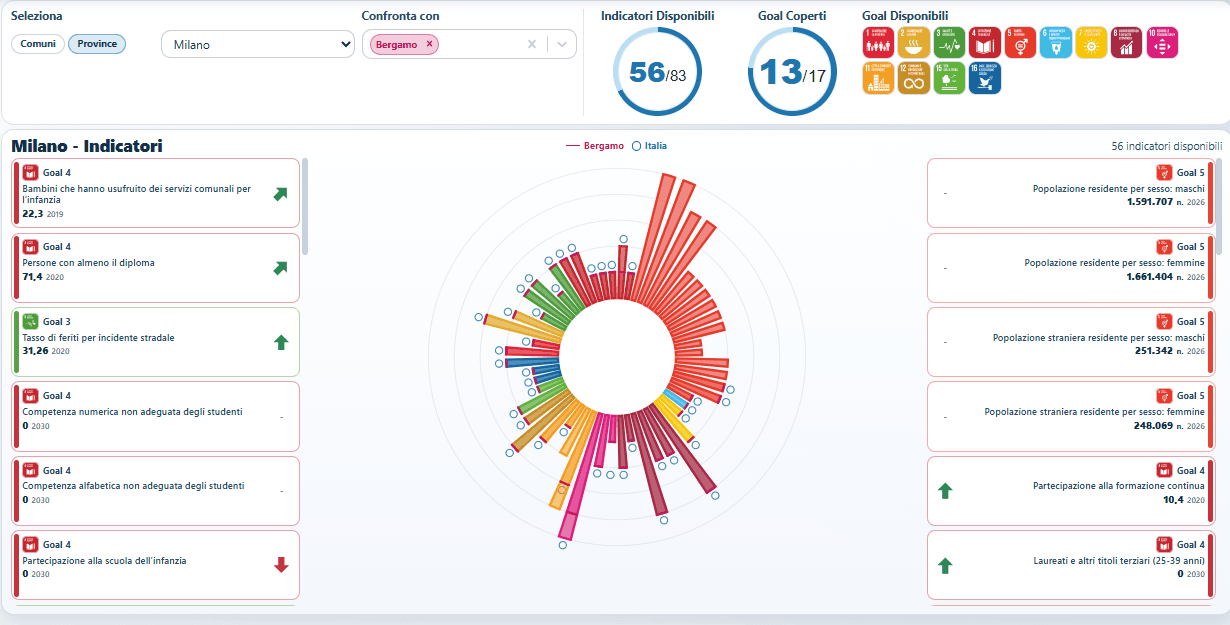This screenshot has height=625, width=1230.
Task: Open Bambini servizi comunali per l'infanzia card
Action: tap(156, 193)
